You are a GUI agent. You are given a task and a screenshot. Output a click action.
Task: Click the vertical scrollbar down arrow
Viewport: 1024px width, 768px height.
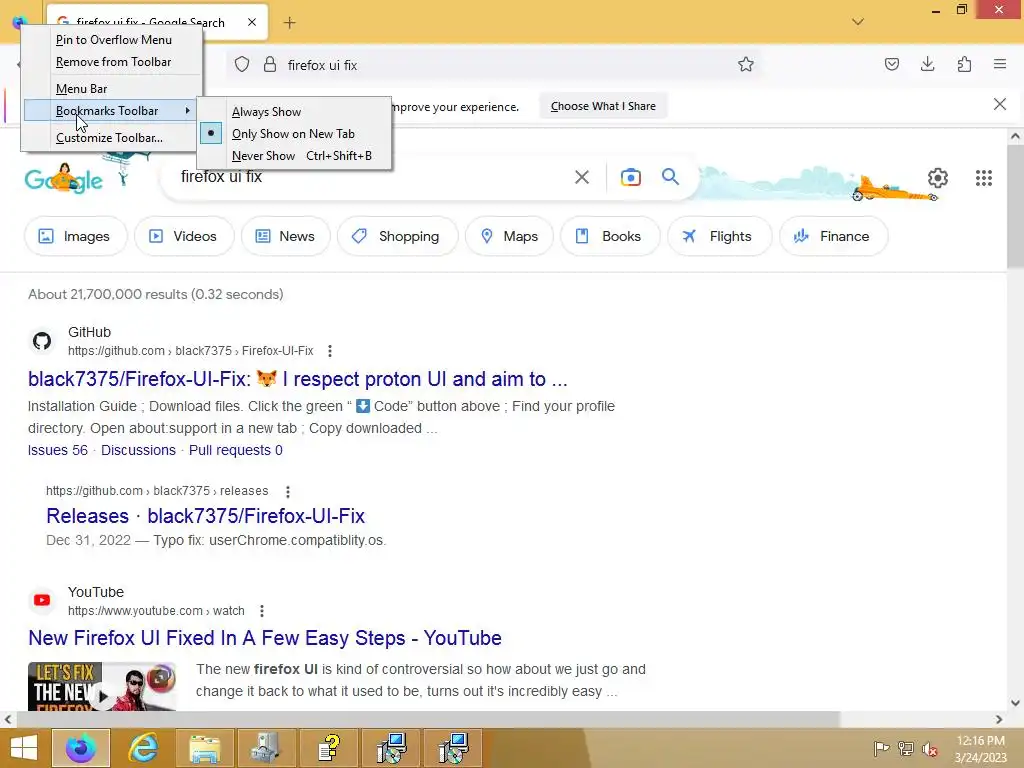(x=1014, y=703)
